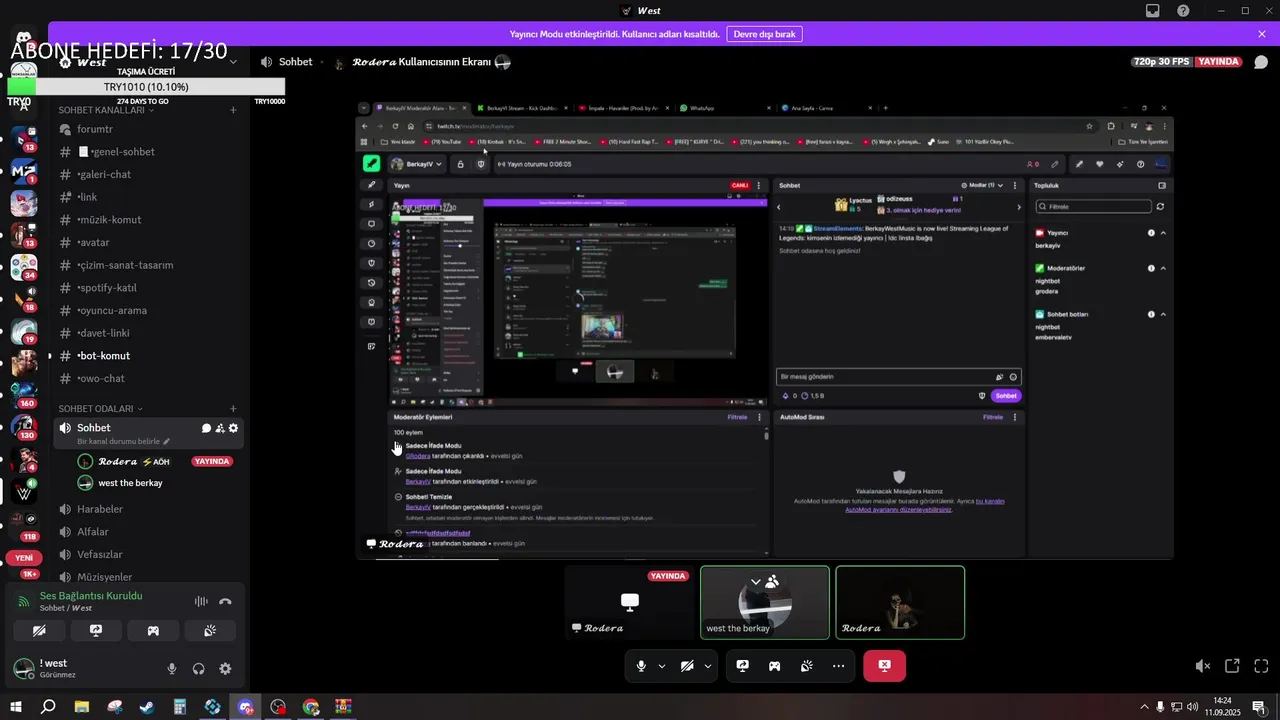Deafen with headphones icon
The width and height of the screenshot is (1280, 720).
[199, 669]
